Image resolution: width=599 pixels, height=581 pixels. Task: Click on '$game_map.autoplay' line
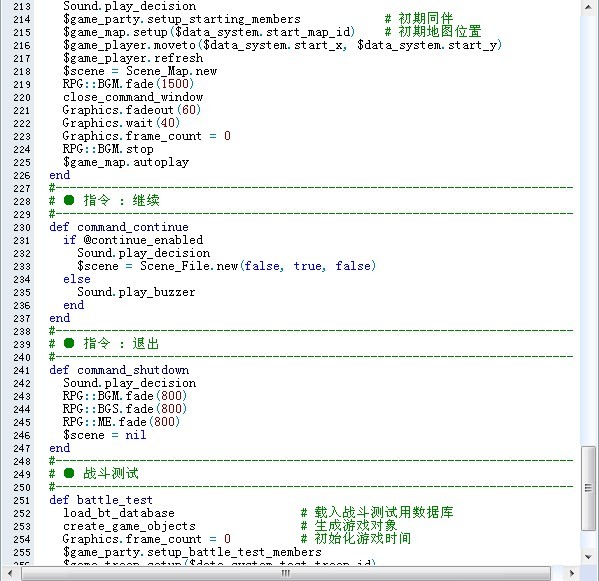[126, 162]
